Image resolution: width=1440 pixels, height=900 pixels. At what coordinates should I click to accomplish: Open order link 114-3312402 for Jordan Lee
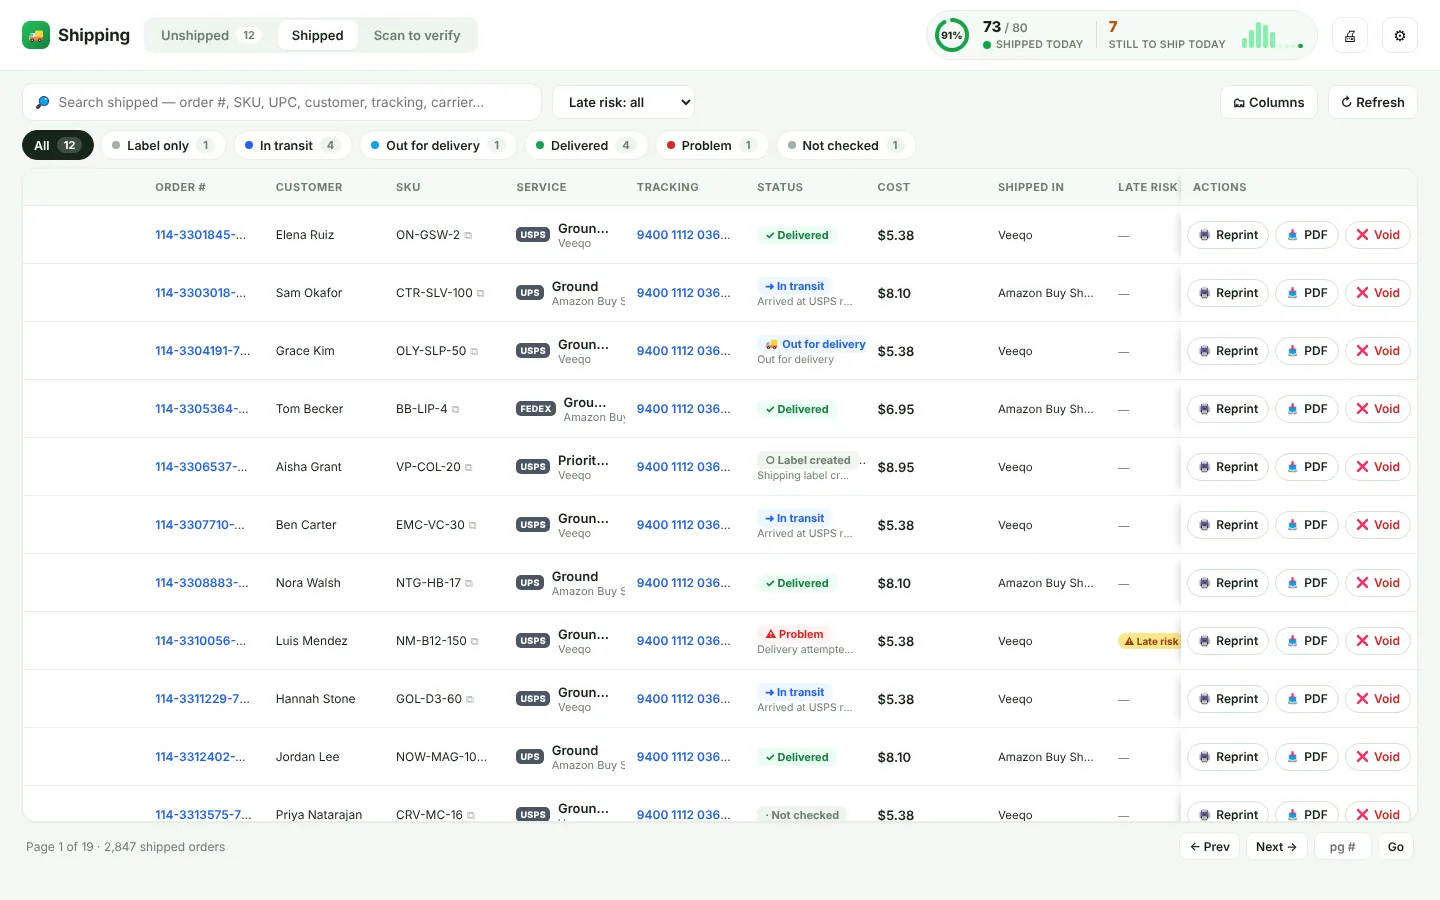pyautogui.click(x=201, y=757)
